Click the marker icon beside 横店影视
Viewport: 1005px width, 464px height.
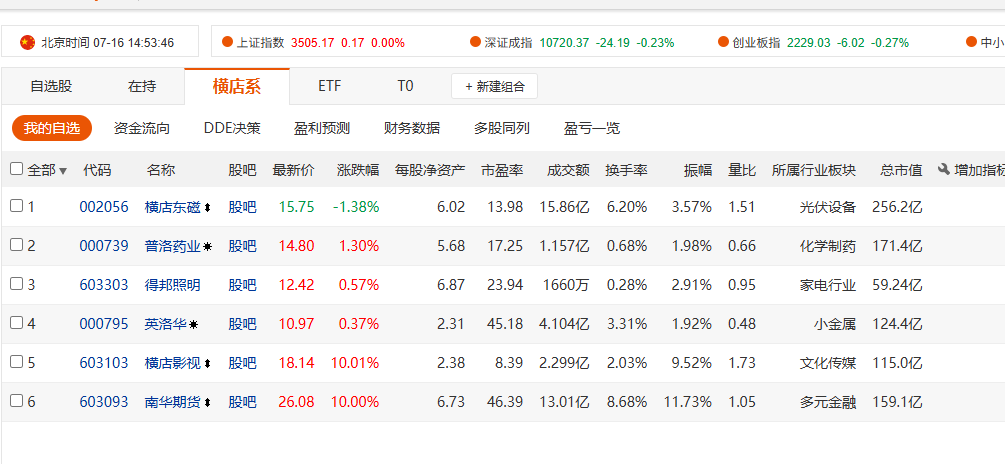207,364
